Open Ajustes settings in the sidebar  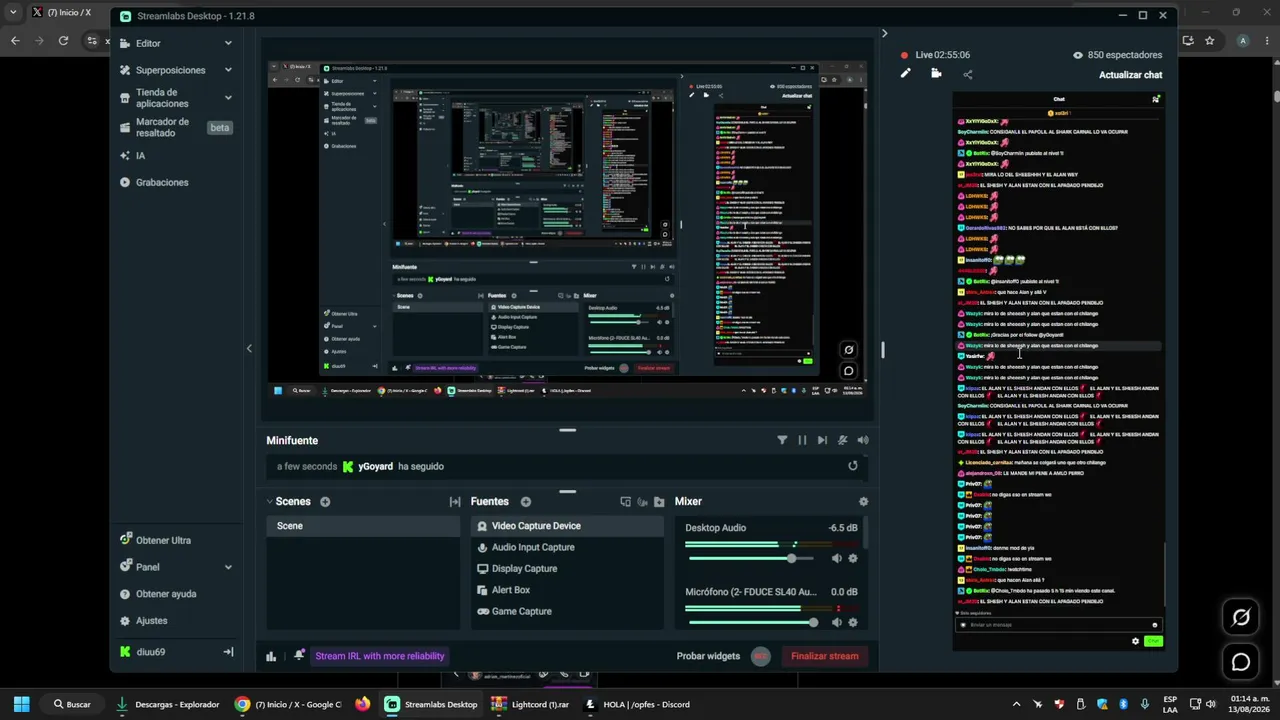click(143, 621)
